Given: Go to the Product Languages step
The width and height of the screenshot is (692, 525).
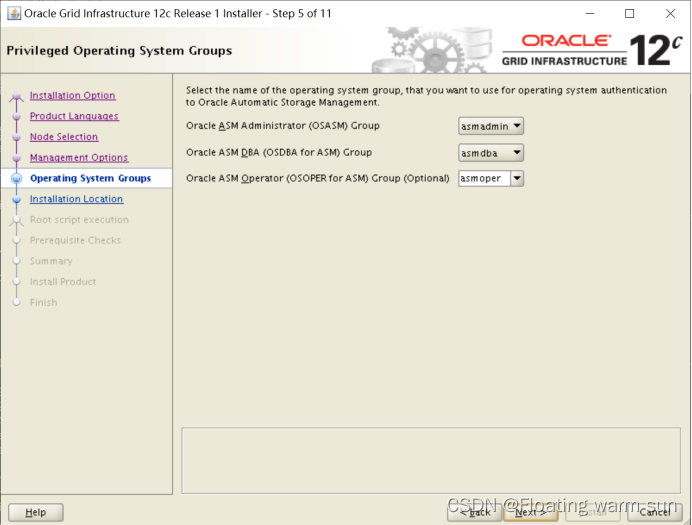Looking at the screenshot, I should 74,116.
